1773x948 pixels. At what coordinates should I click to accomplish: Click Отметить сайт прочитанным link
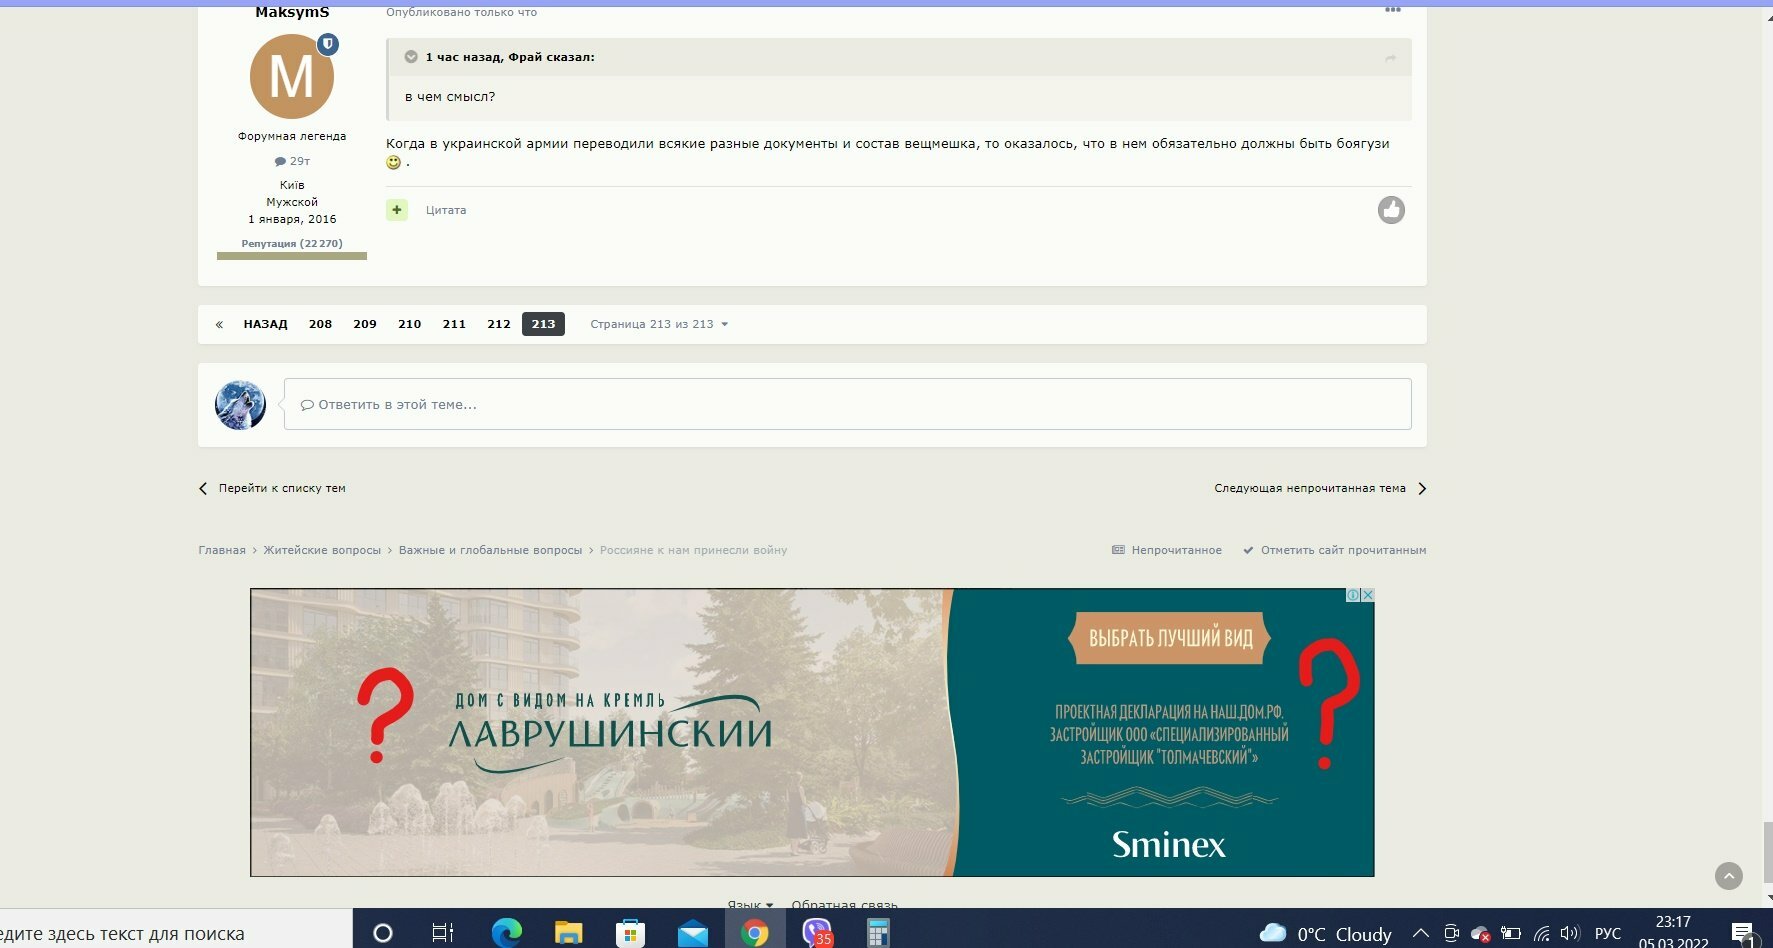(x=1334, y=550)
